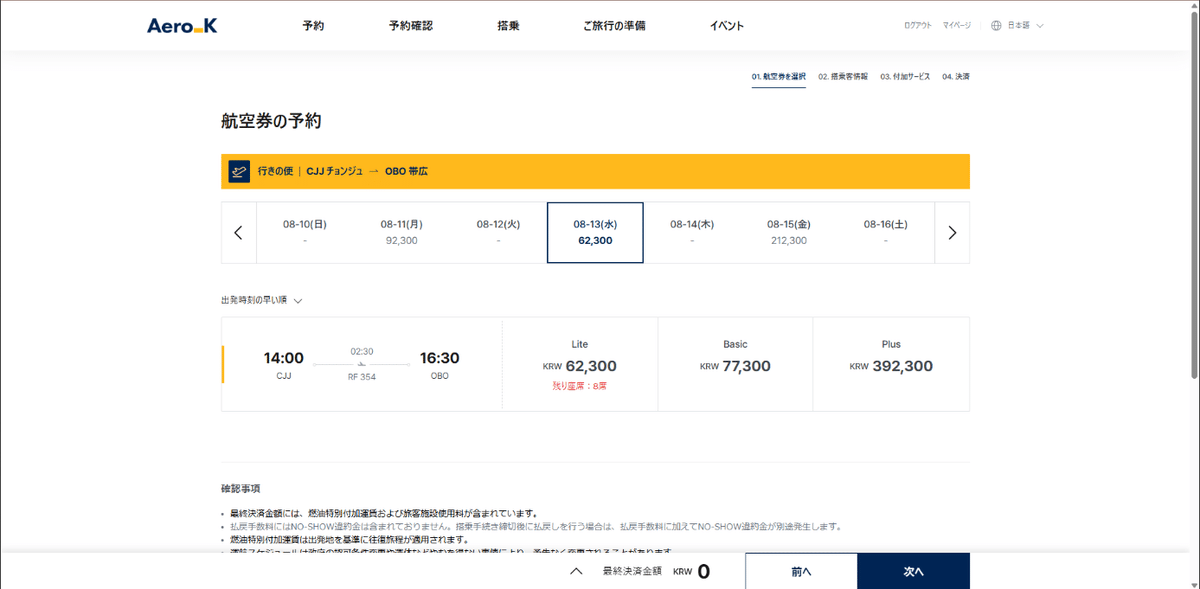Click the 航空券の予約 heading
Viewport: 1200px width, 589px height.
pyautogui.click(x=271, y=121)
